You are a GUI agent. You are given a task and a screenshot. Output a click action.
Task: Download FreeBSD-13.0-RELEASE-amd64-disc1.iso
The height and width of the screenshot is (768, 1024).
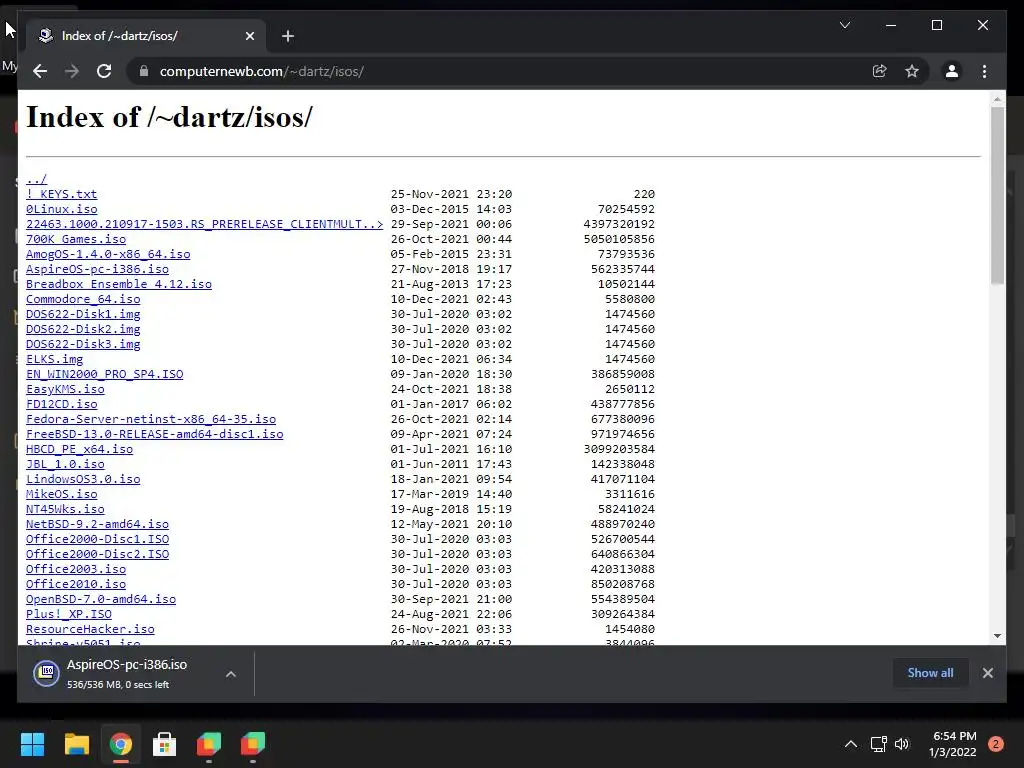[x=155, y=434]
